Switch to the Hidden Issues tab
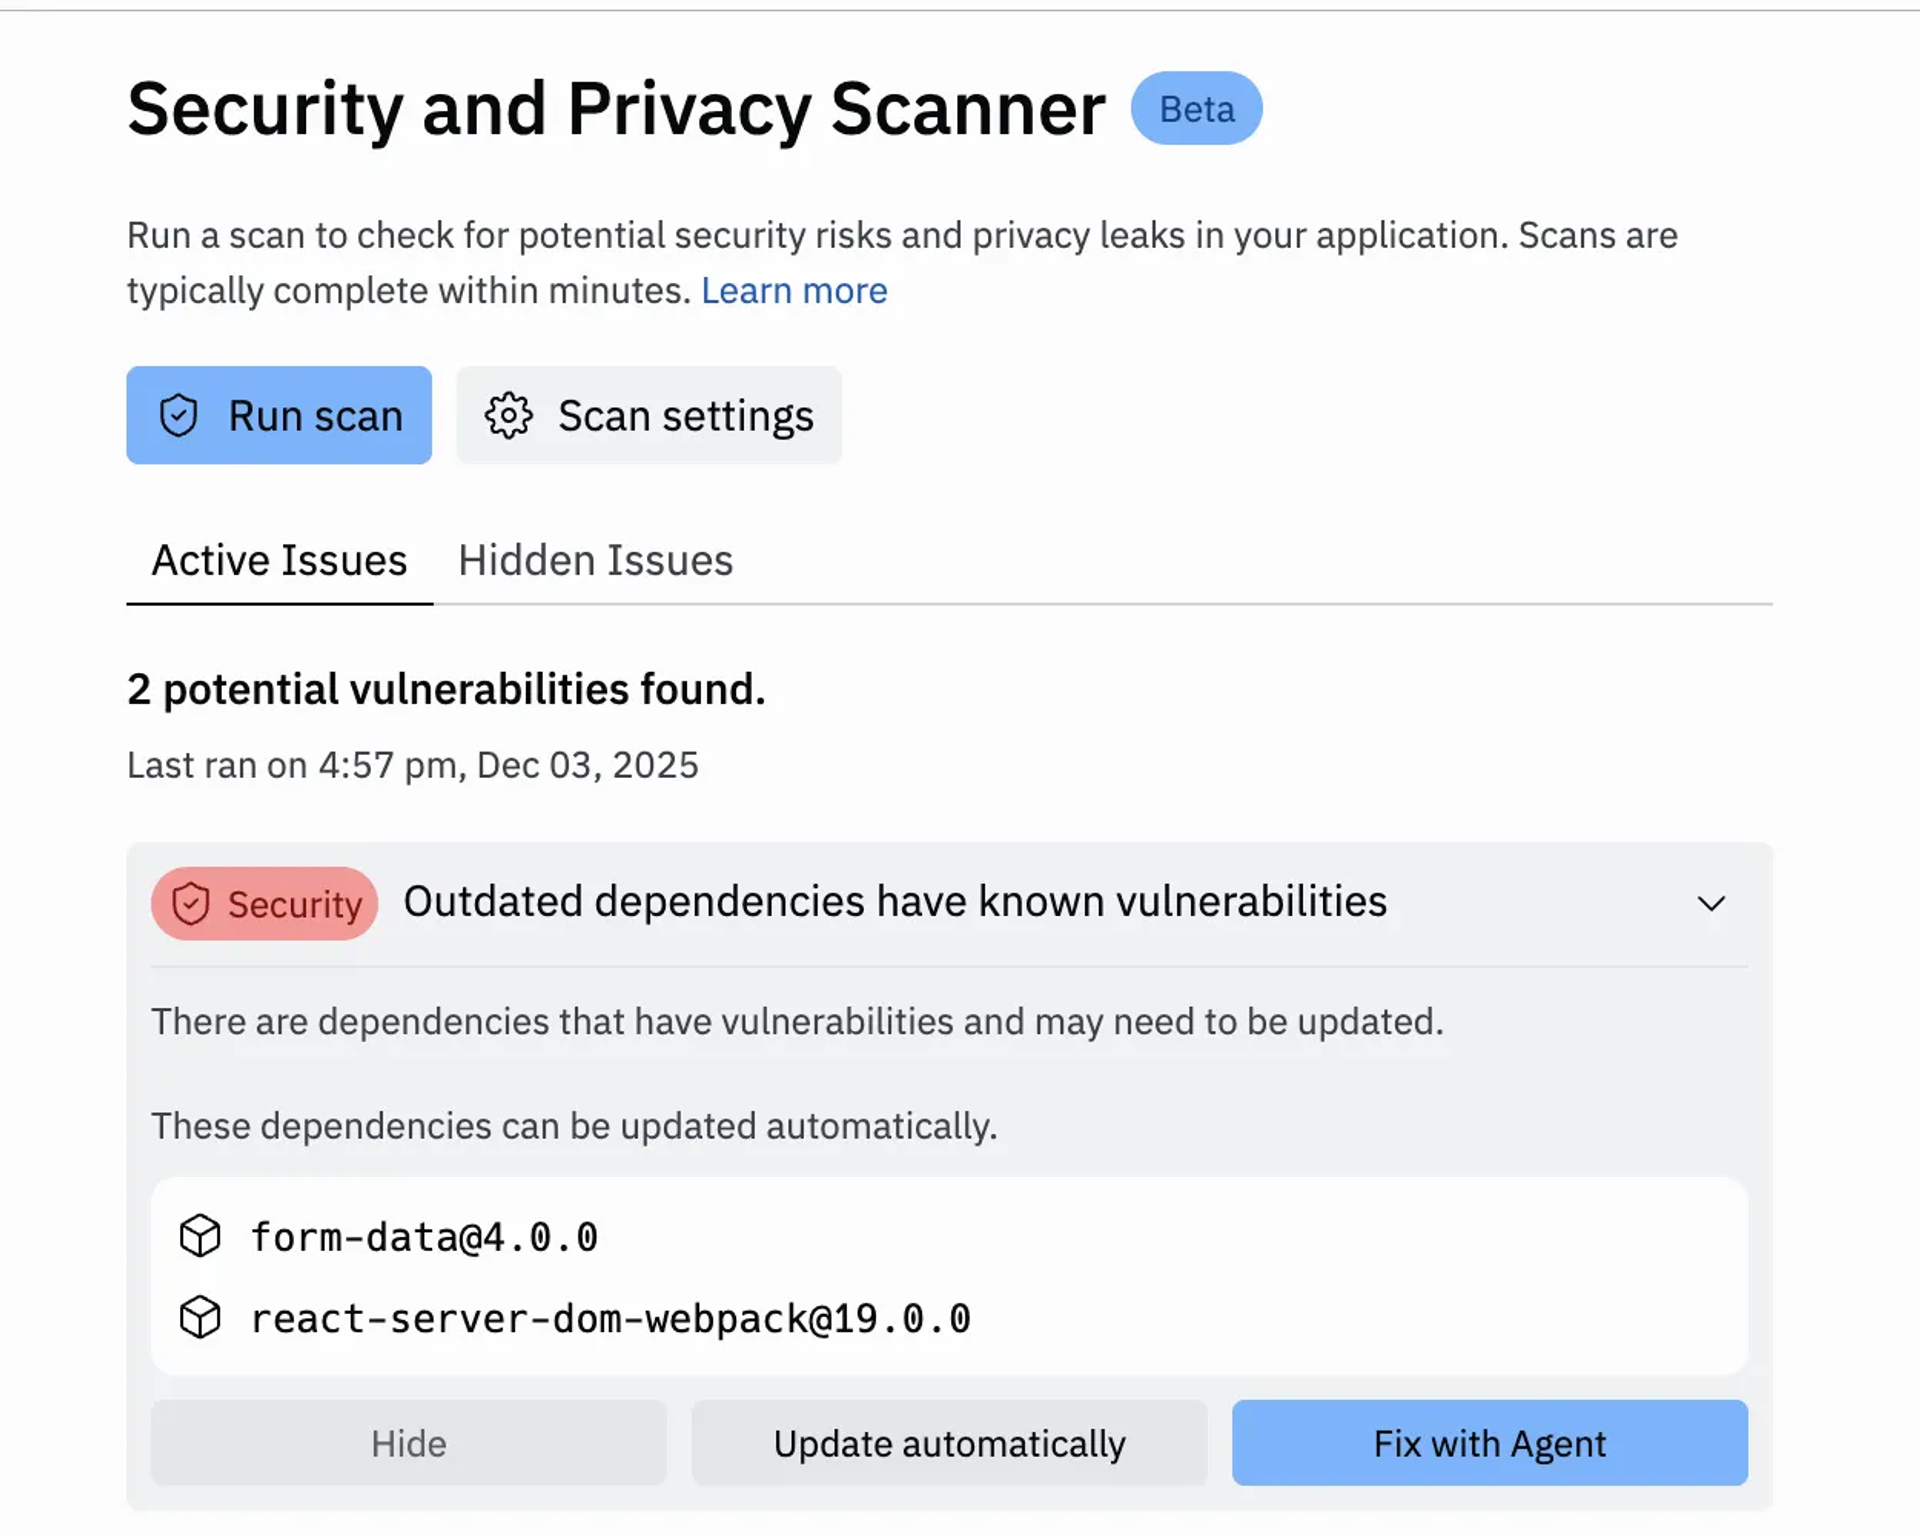 595,560
